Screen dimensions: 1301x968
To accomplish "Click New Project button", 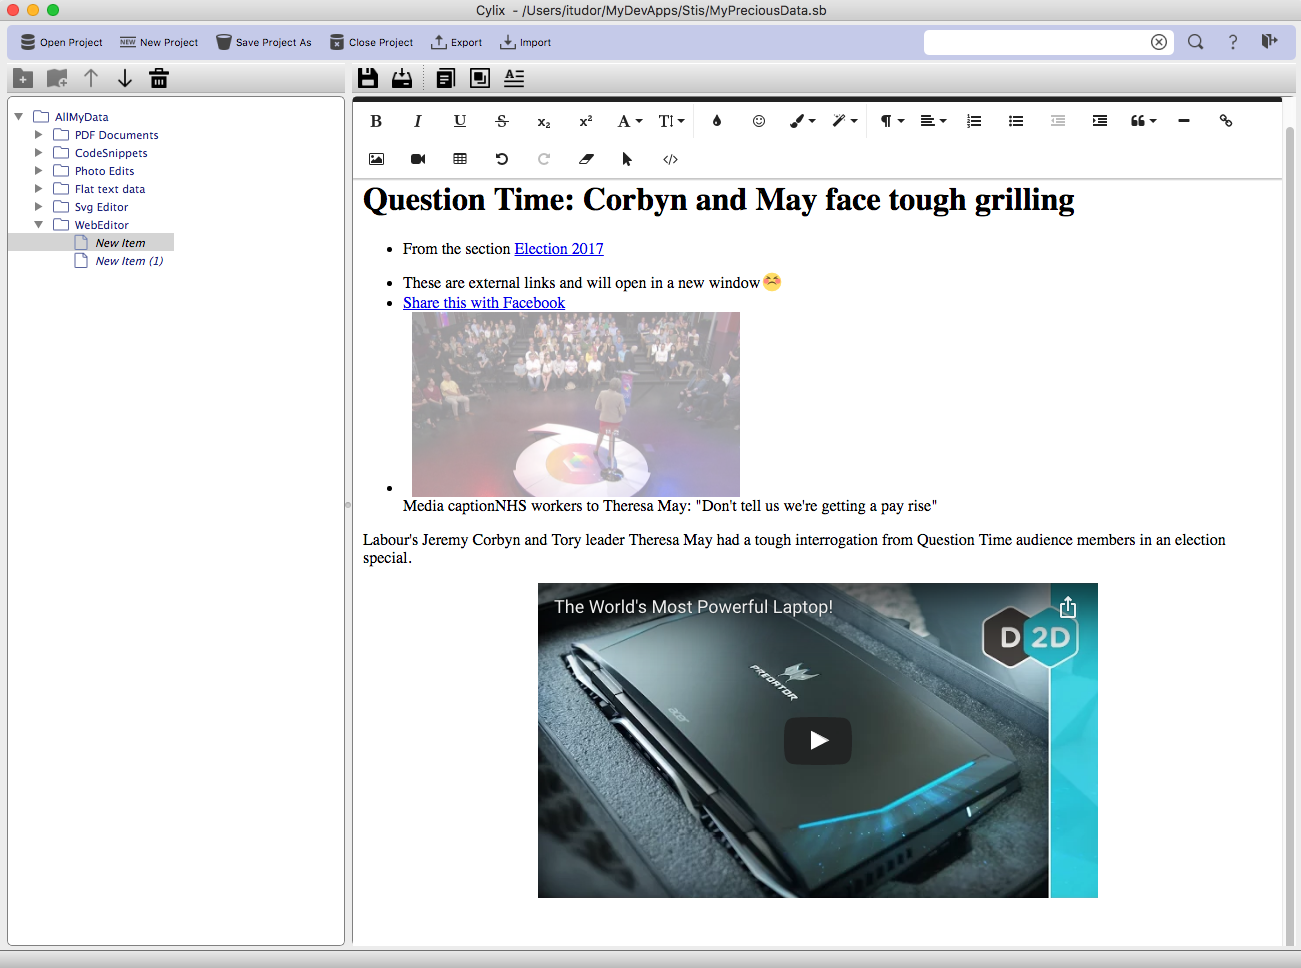I will pos(159,42).
